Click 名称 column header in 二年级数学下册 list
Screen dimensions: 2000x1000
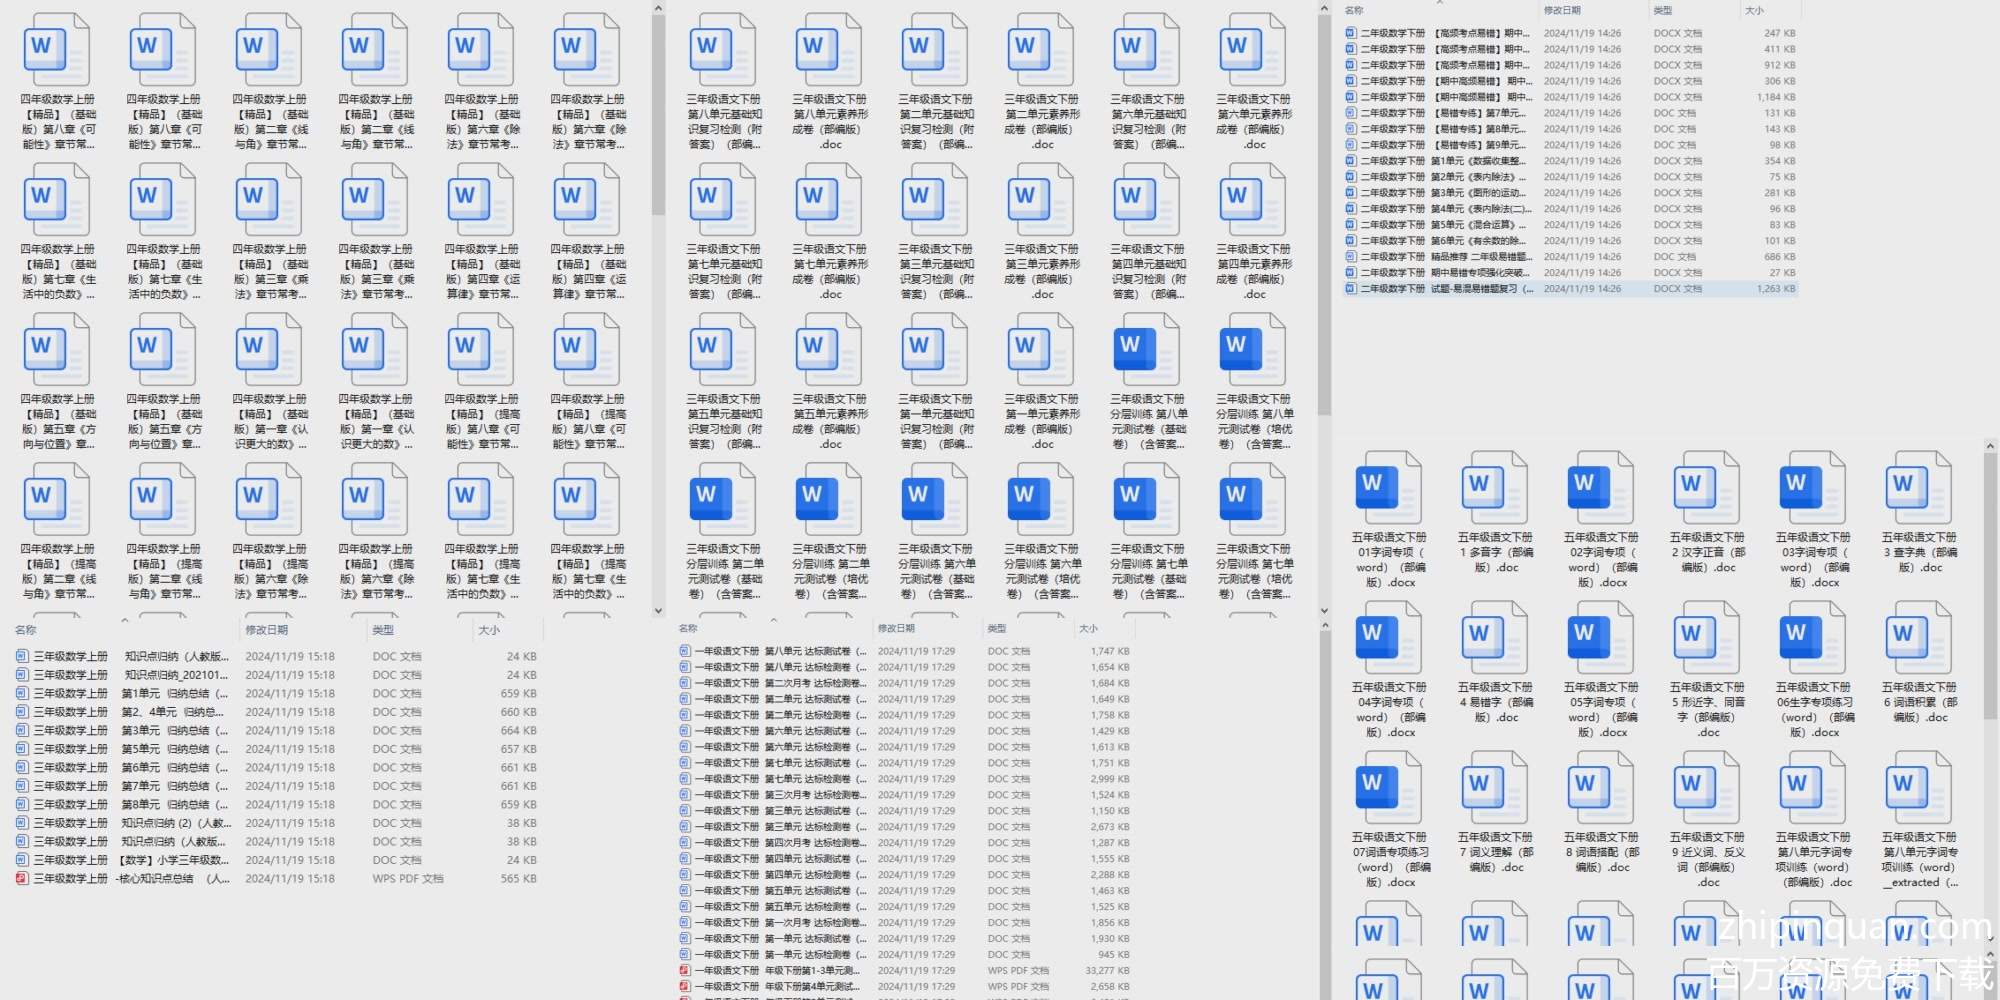[1354, 10]
